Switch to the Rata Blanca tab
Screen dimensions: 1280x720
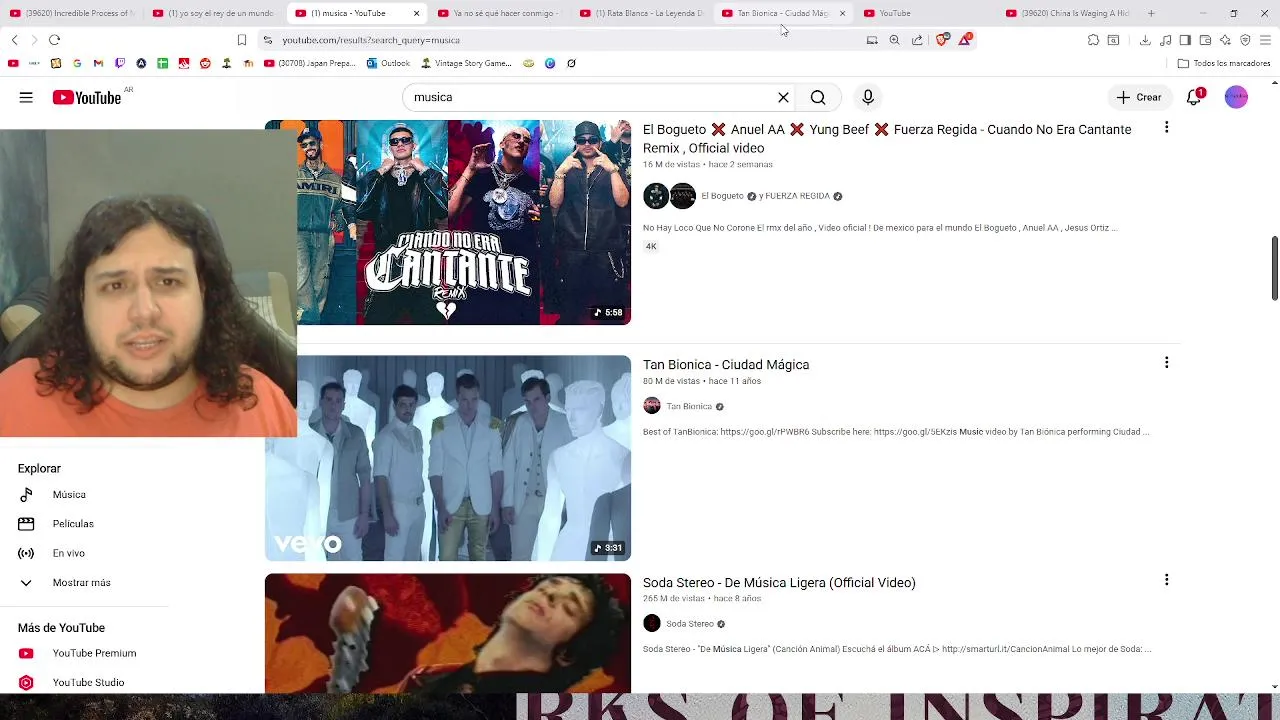coord(641,13)
